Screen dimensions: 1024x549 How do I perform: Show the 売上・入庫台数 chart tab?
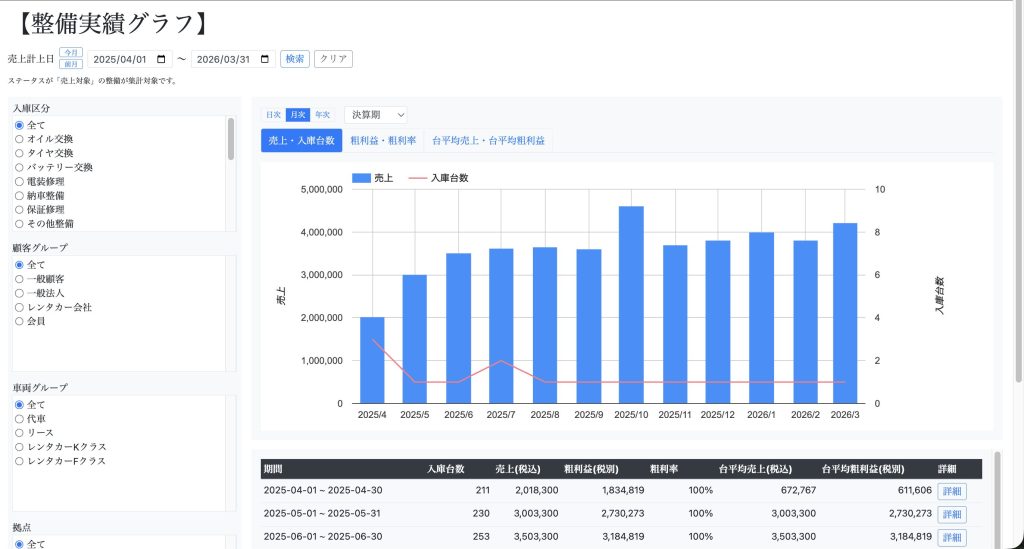[x=301, y=141]
